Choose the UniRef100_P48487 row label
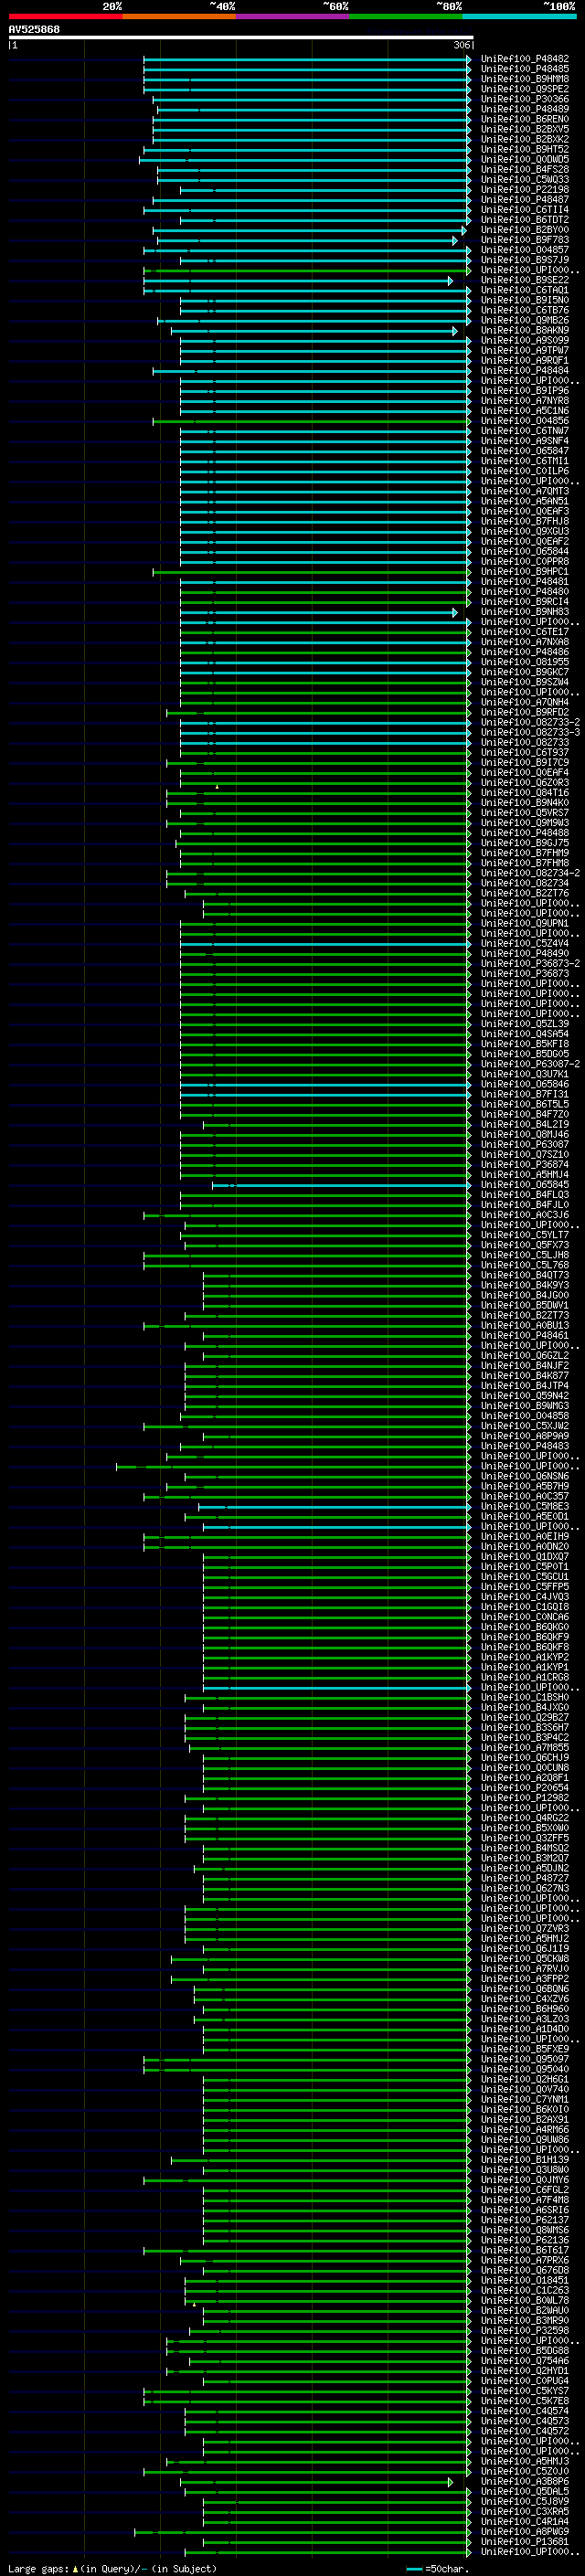Image resolution: width=585 pixels, height=2576 pixels. (524, 200)
